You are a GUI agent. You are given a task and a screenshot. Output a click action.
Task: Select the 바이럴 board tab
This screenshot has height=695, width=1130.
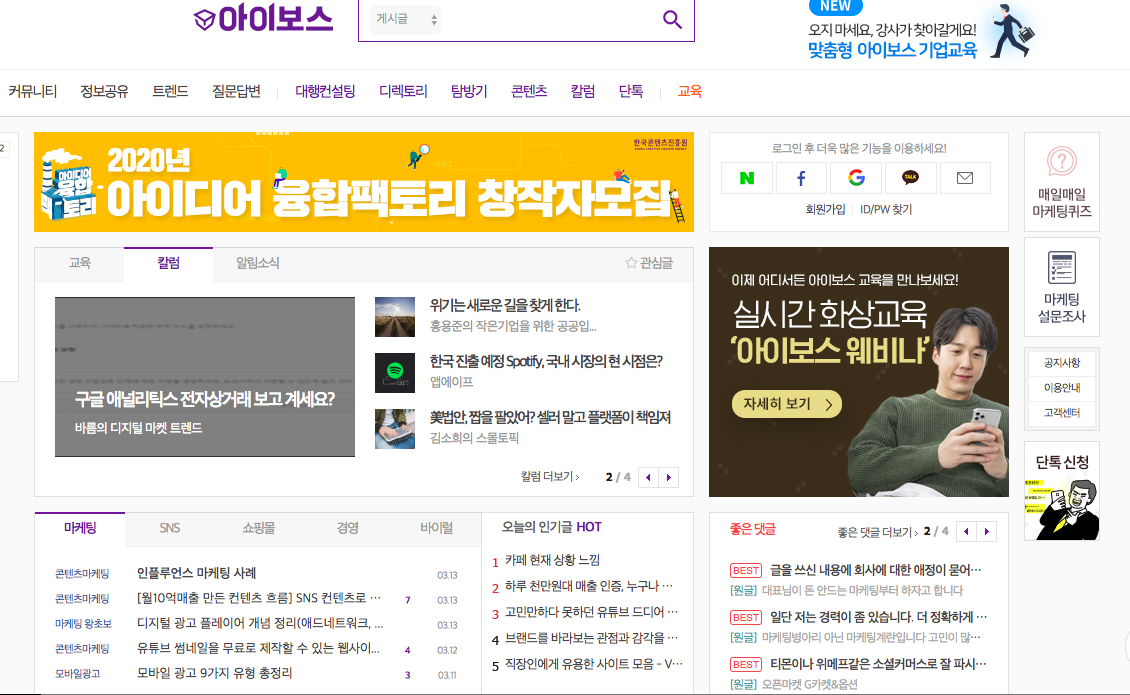coord(437,528)
